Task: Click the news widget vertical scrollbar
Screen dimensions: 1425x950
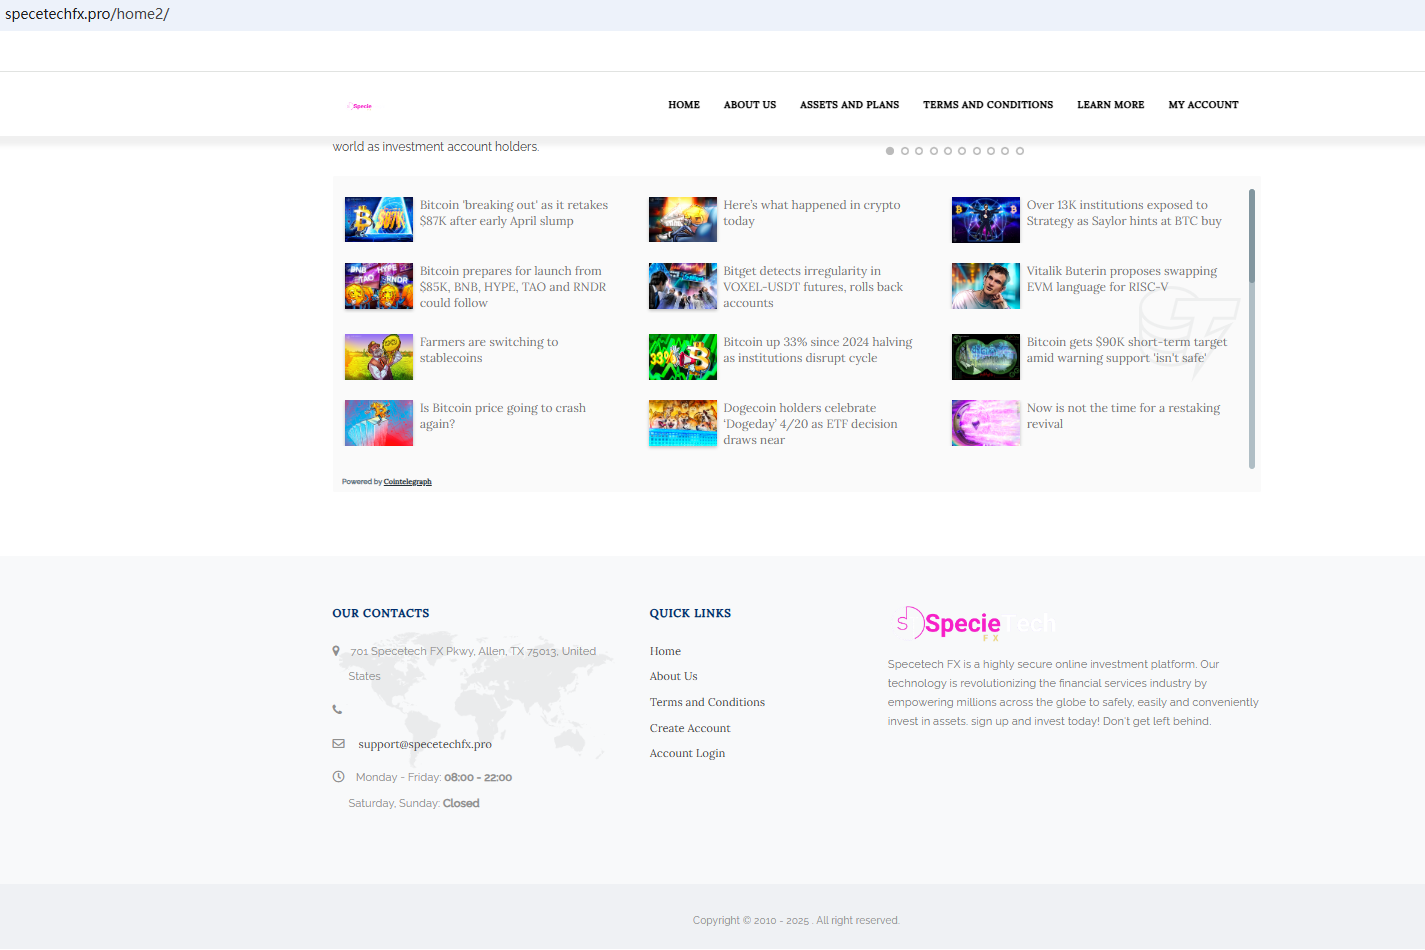Action: point(1251,328)
